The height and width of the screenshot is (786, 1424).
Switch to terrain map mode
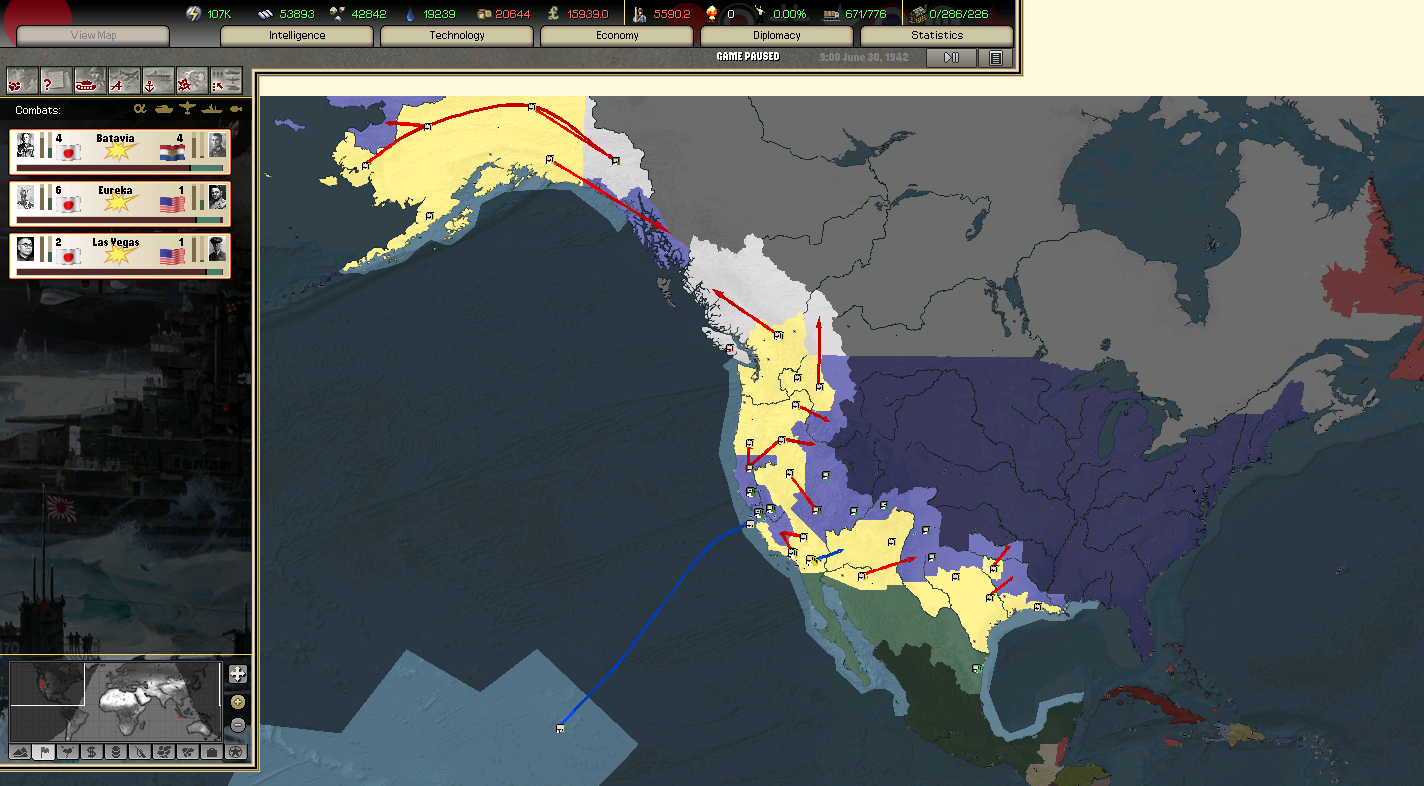20,752
